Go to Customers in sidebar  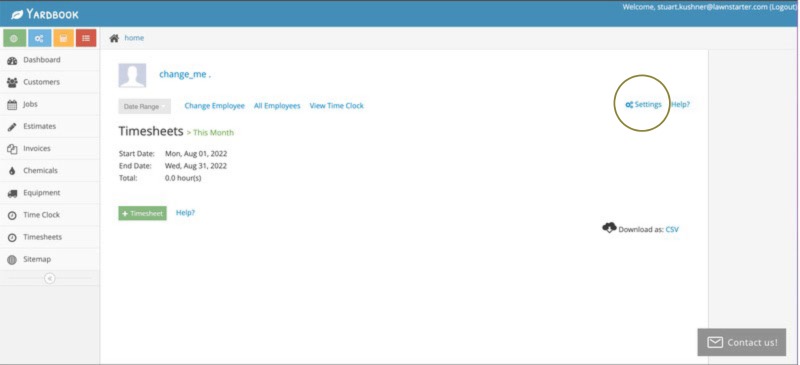(50, 82)
